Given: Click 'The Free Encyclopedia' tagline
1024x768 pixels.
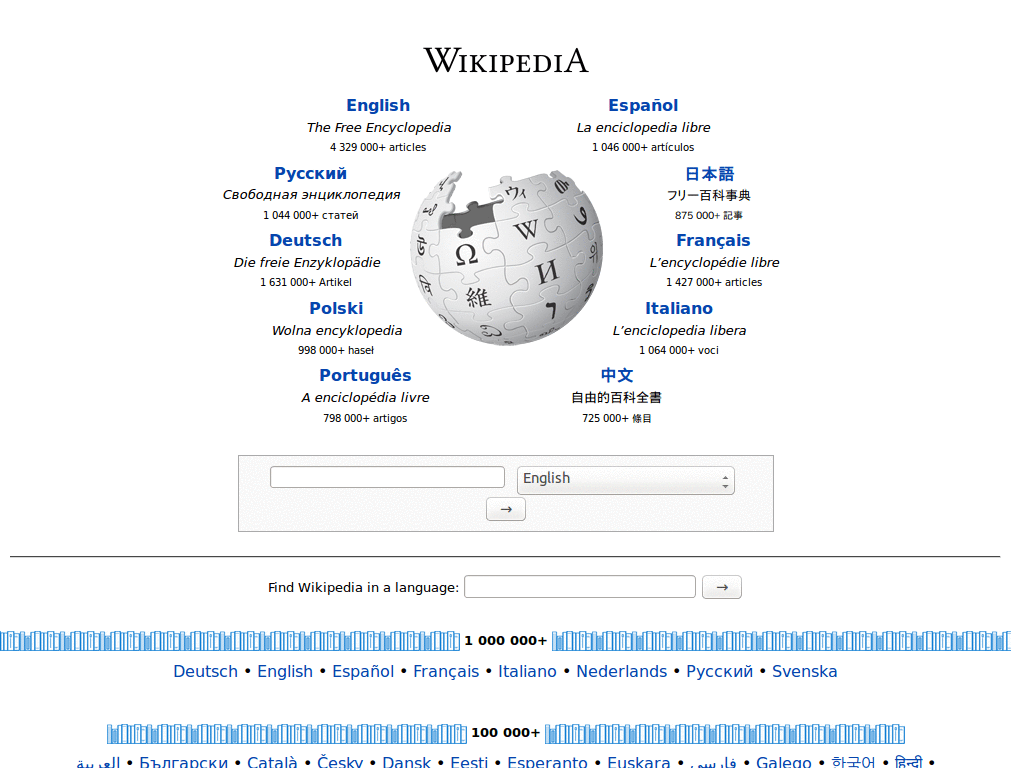Looking at the screenshot, I should click(x=379, y=127).
